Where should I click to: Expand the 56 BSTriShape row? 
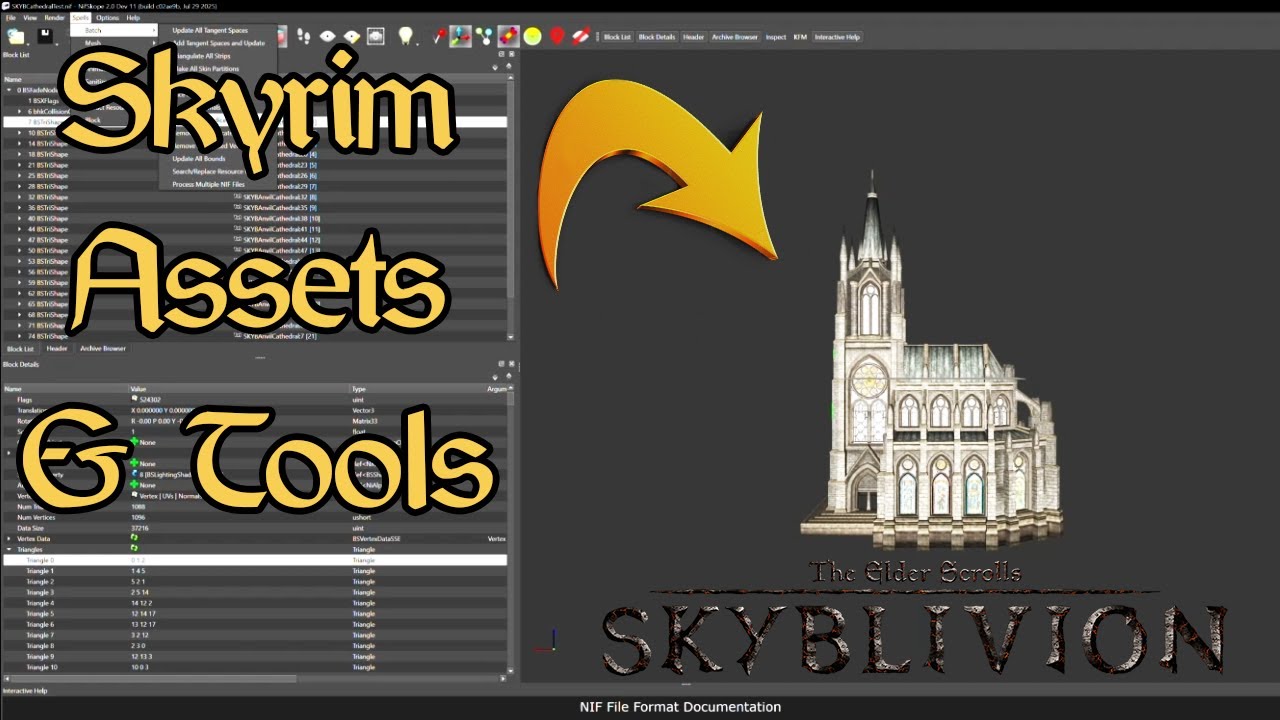(x=20, y=272)
